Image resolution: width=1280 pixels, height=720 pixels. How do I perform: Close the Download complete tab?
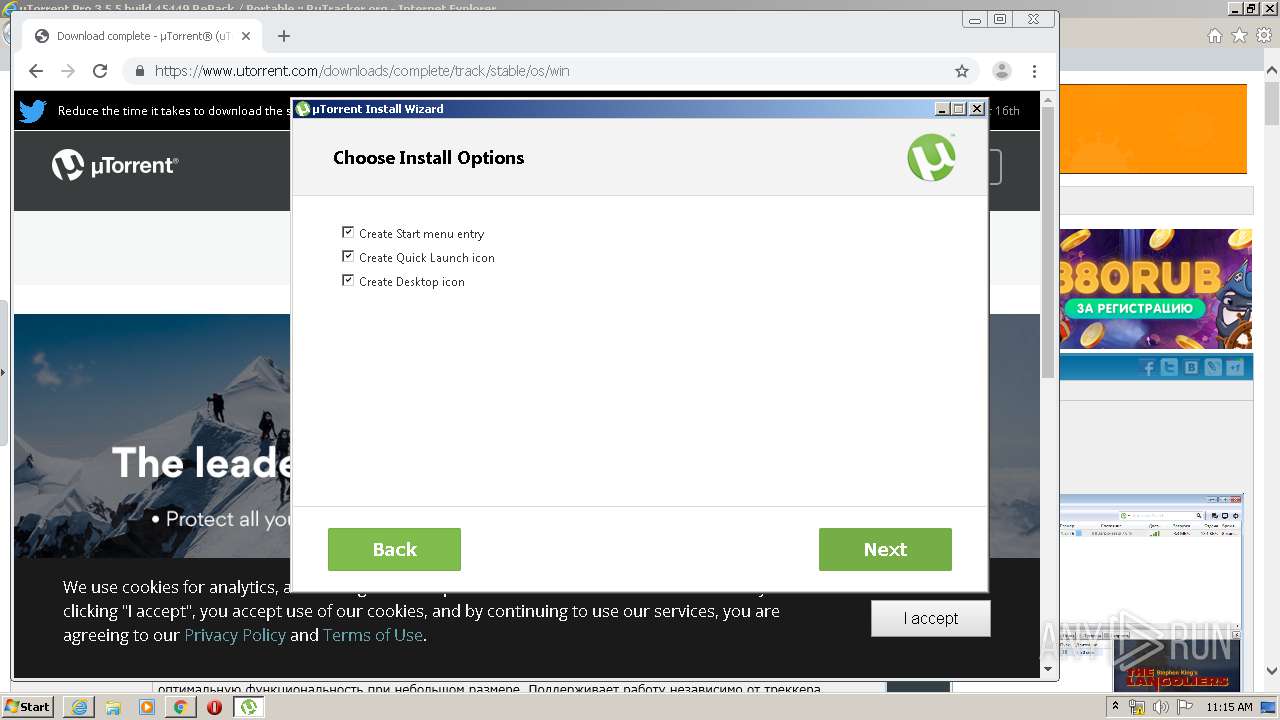point(246,36)
